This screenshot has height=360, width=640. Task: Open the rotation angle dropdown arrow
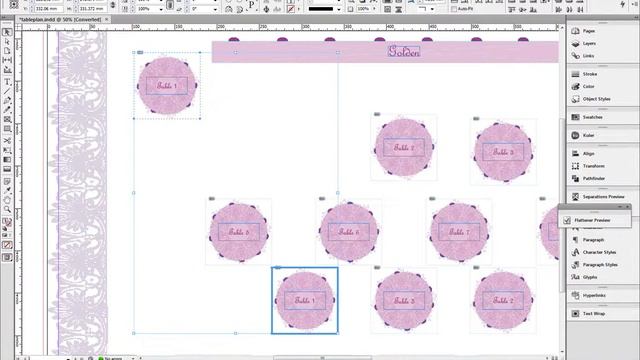[x=215, y=9]
